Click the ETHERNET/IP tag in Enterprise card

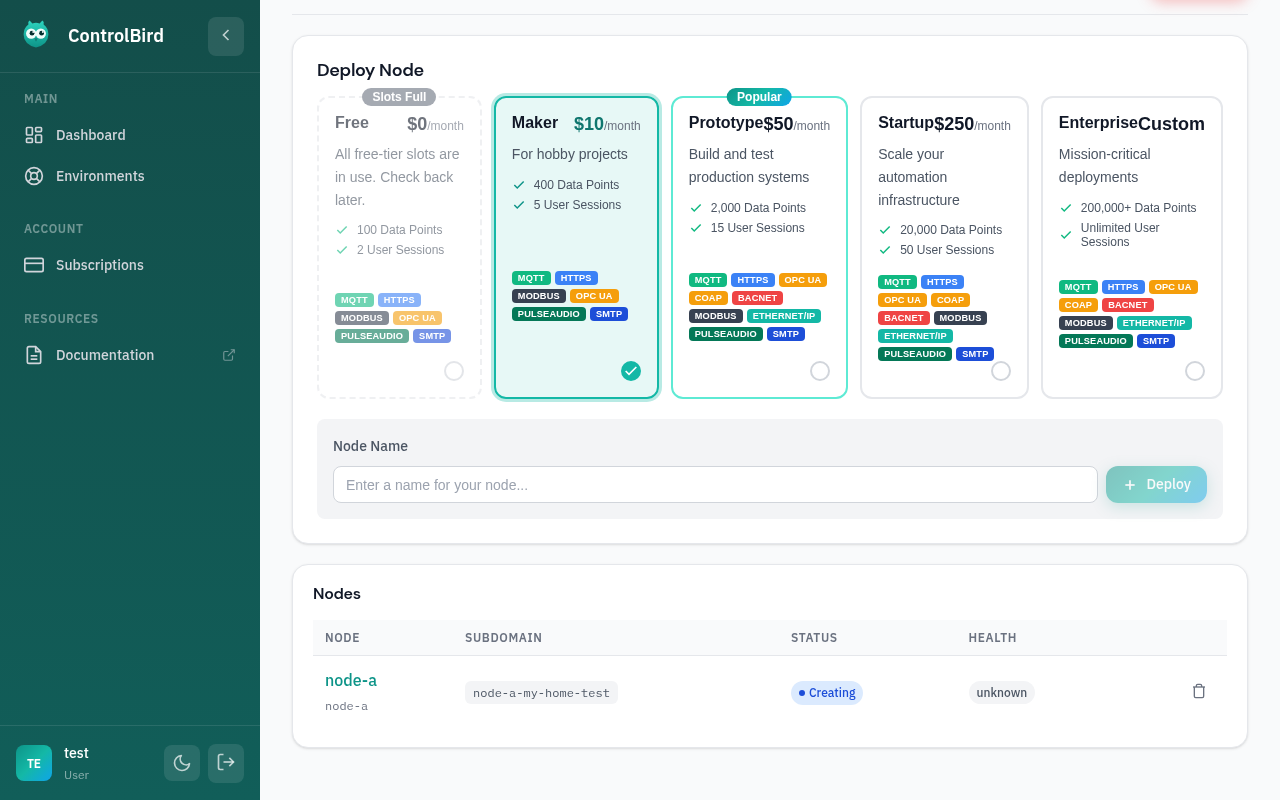pyautogui.click(x=1154, y=323)
